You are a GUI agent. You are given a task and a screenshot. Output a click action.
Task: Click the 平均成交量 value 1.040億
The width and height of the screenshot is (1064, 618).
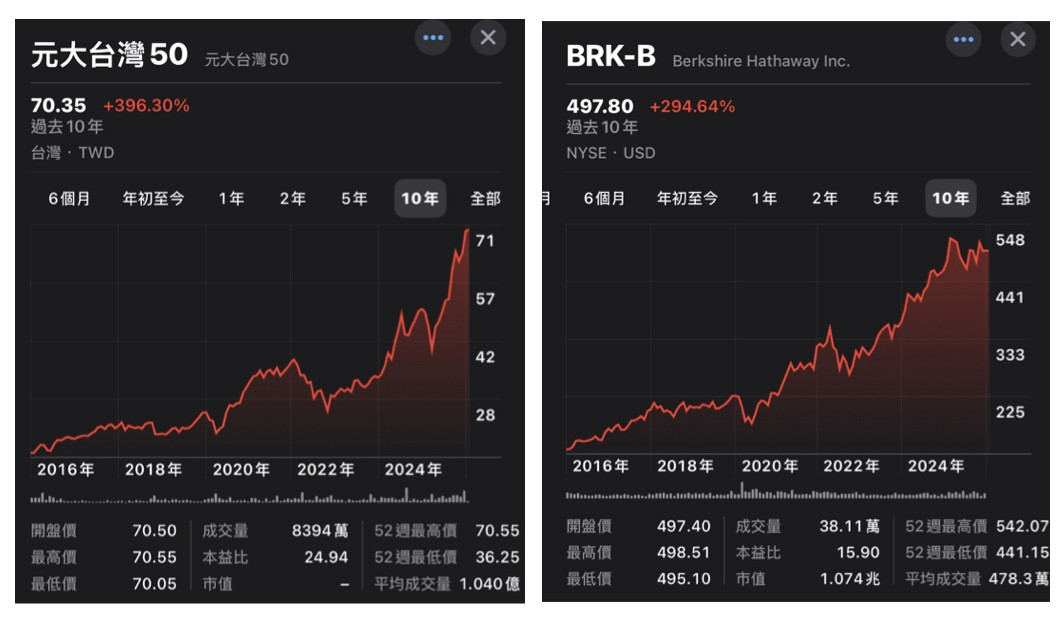pyautogui.click(x=489, y=583)
